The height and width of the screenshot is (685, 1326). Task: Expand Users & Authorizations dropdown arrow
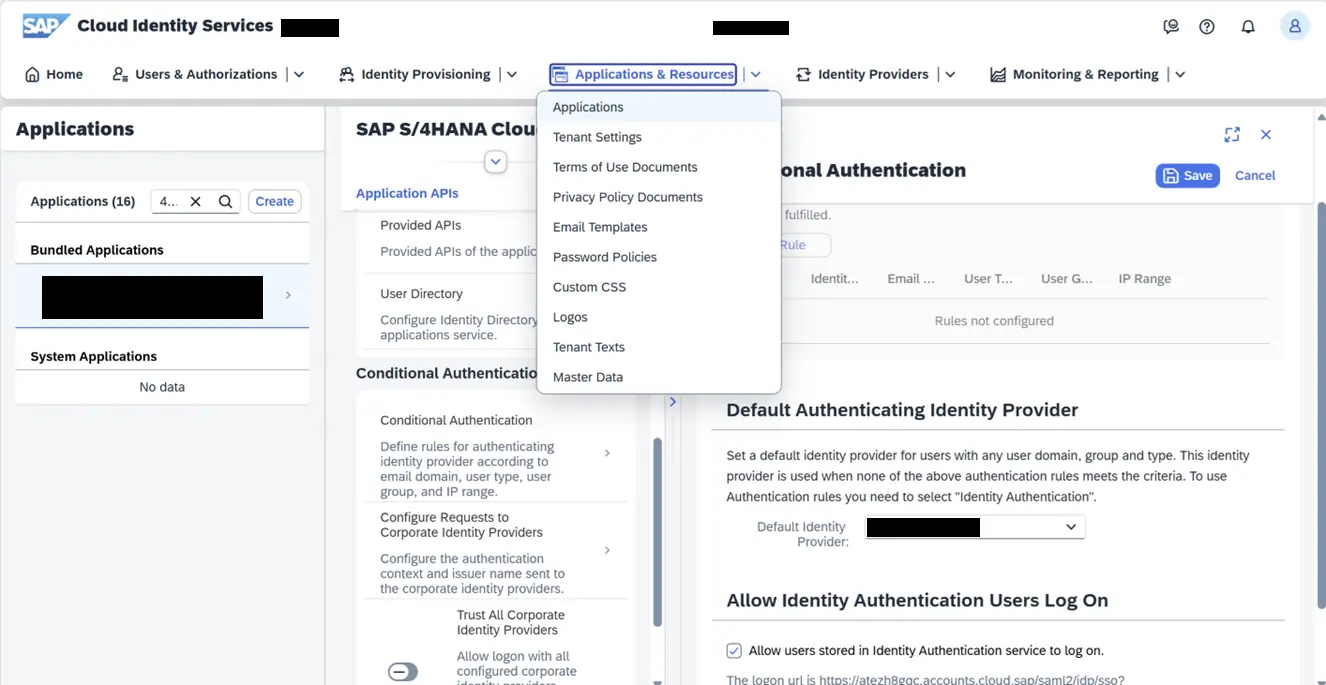[299, 74]
